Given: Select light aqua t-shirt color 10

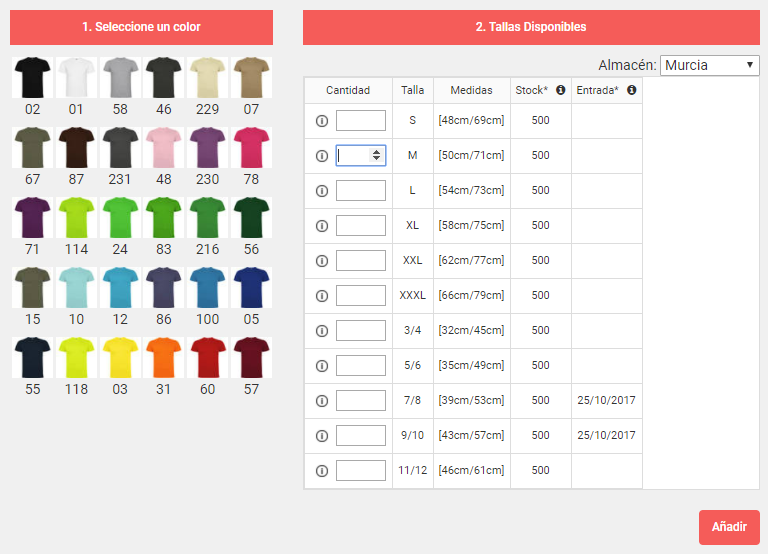Looking at the screenshot, I should (76, 288).
